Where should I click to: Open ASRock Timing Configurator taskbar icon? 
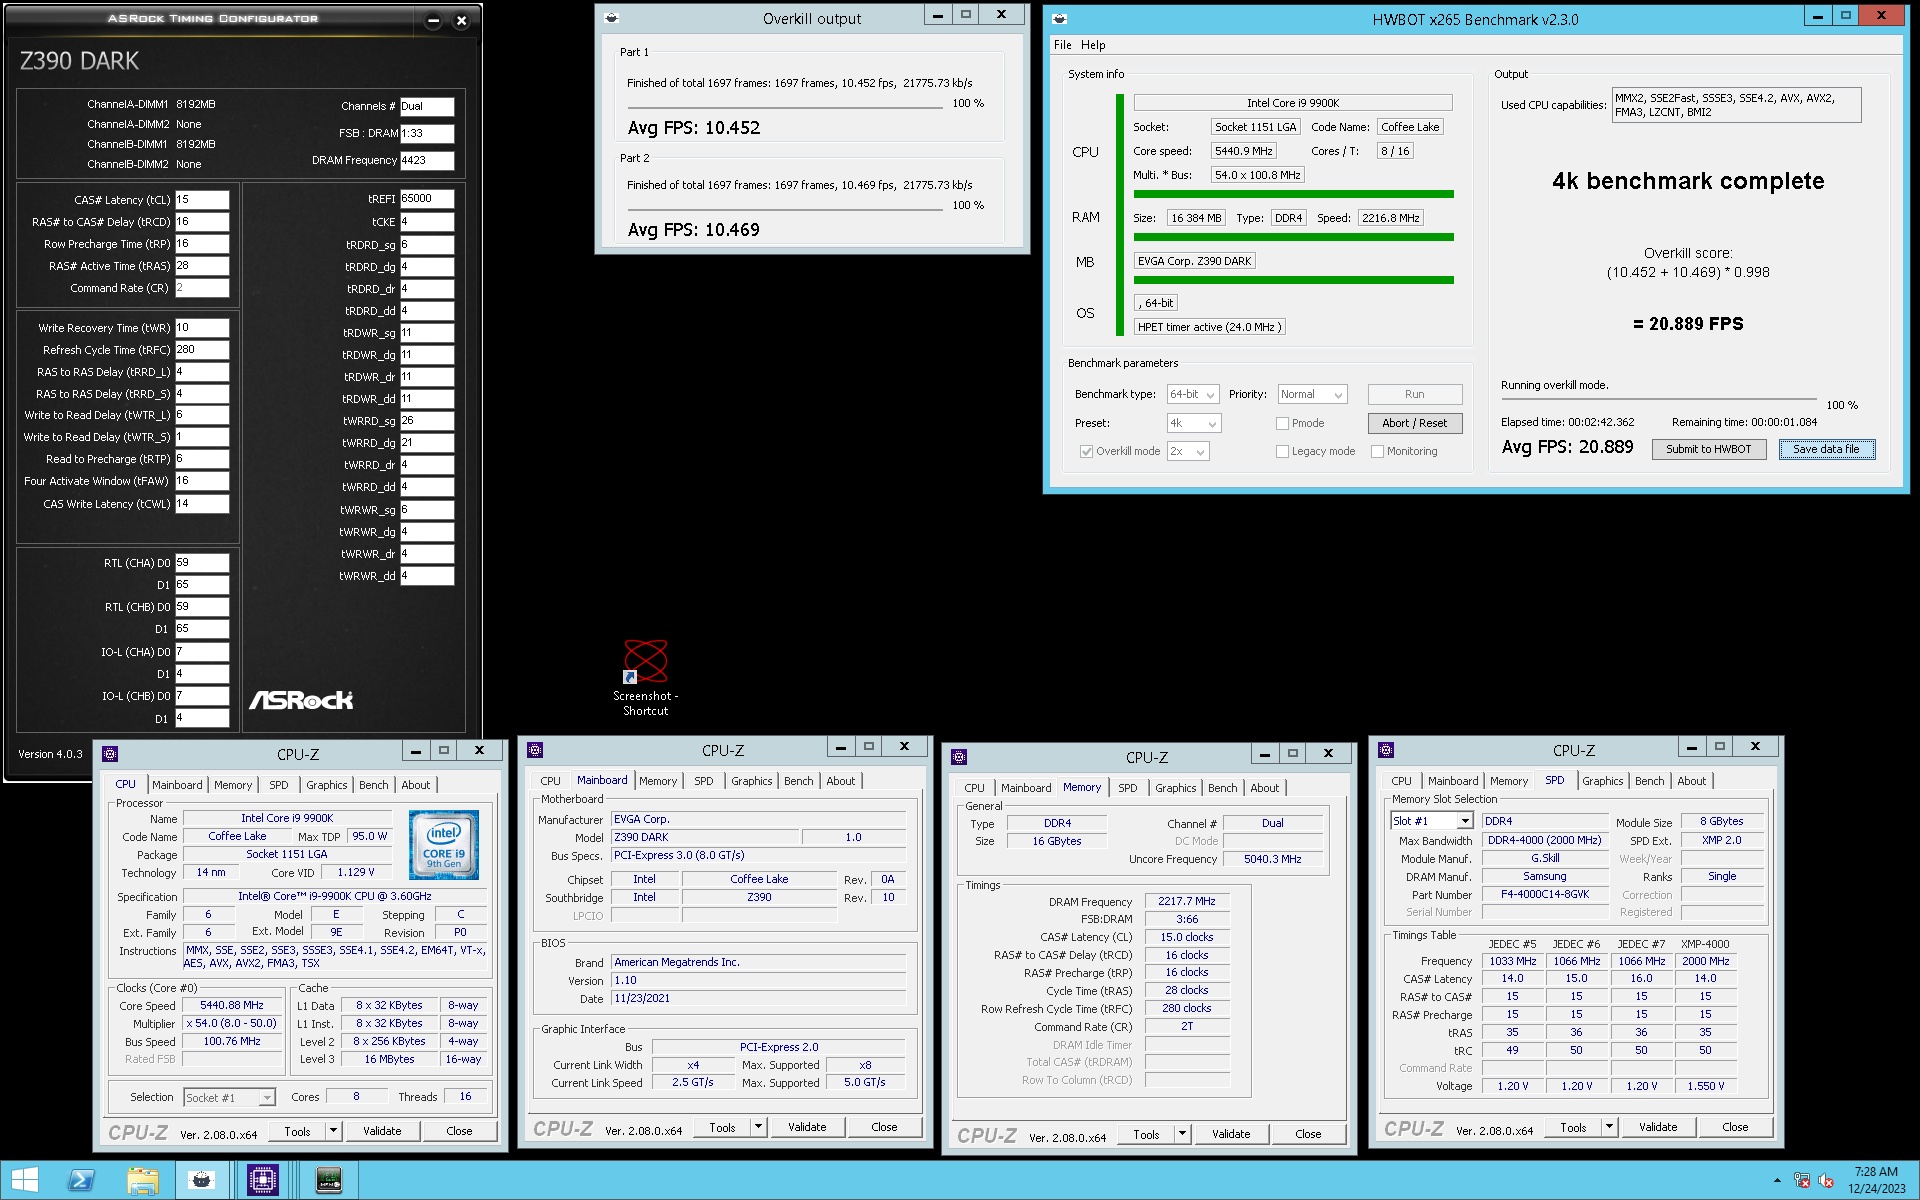pyautogui.click(x=328, y=1180)
